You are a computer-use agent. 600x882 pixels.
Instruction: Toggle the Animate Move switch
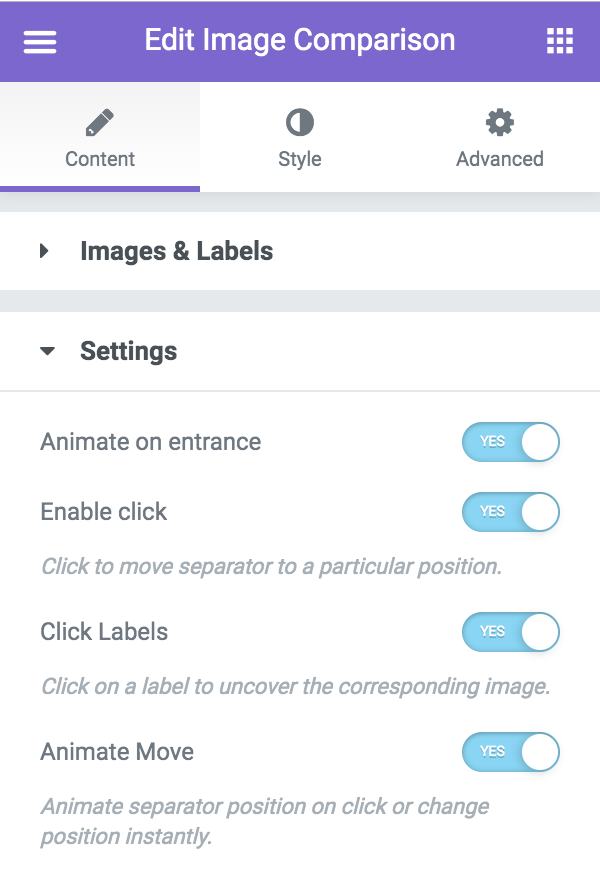(x=511, y=752)
